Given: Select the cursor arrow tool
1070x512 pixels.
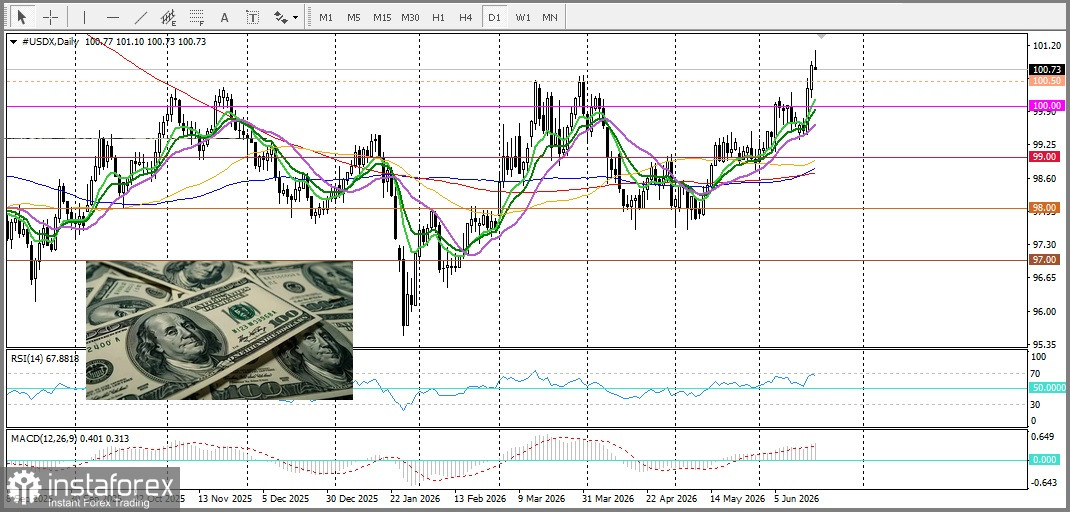Looking at the screenshot, I should point(23,16).
